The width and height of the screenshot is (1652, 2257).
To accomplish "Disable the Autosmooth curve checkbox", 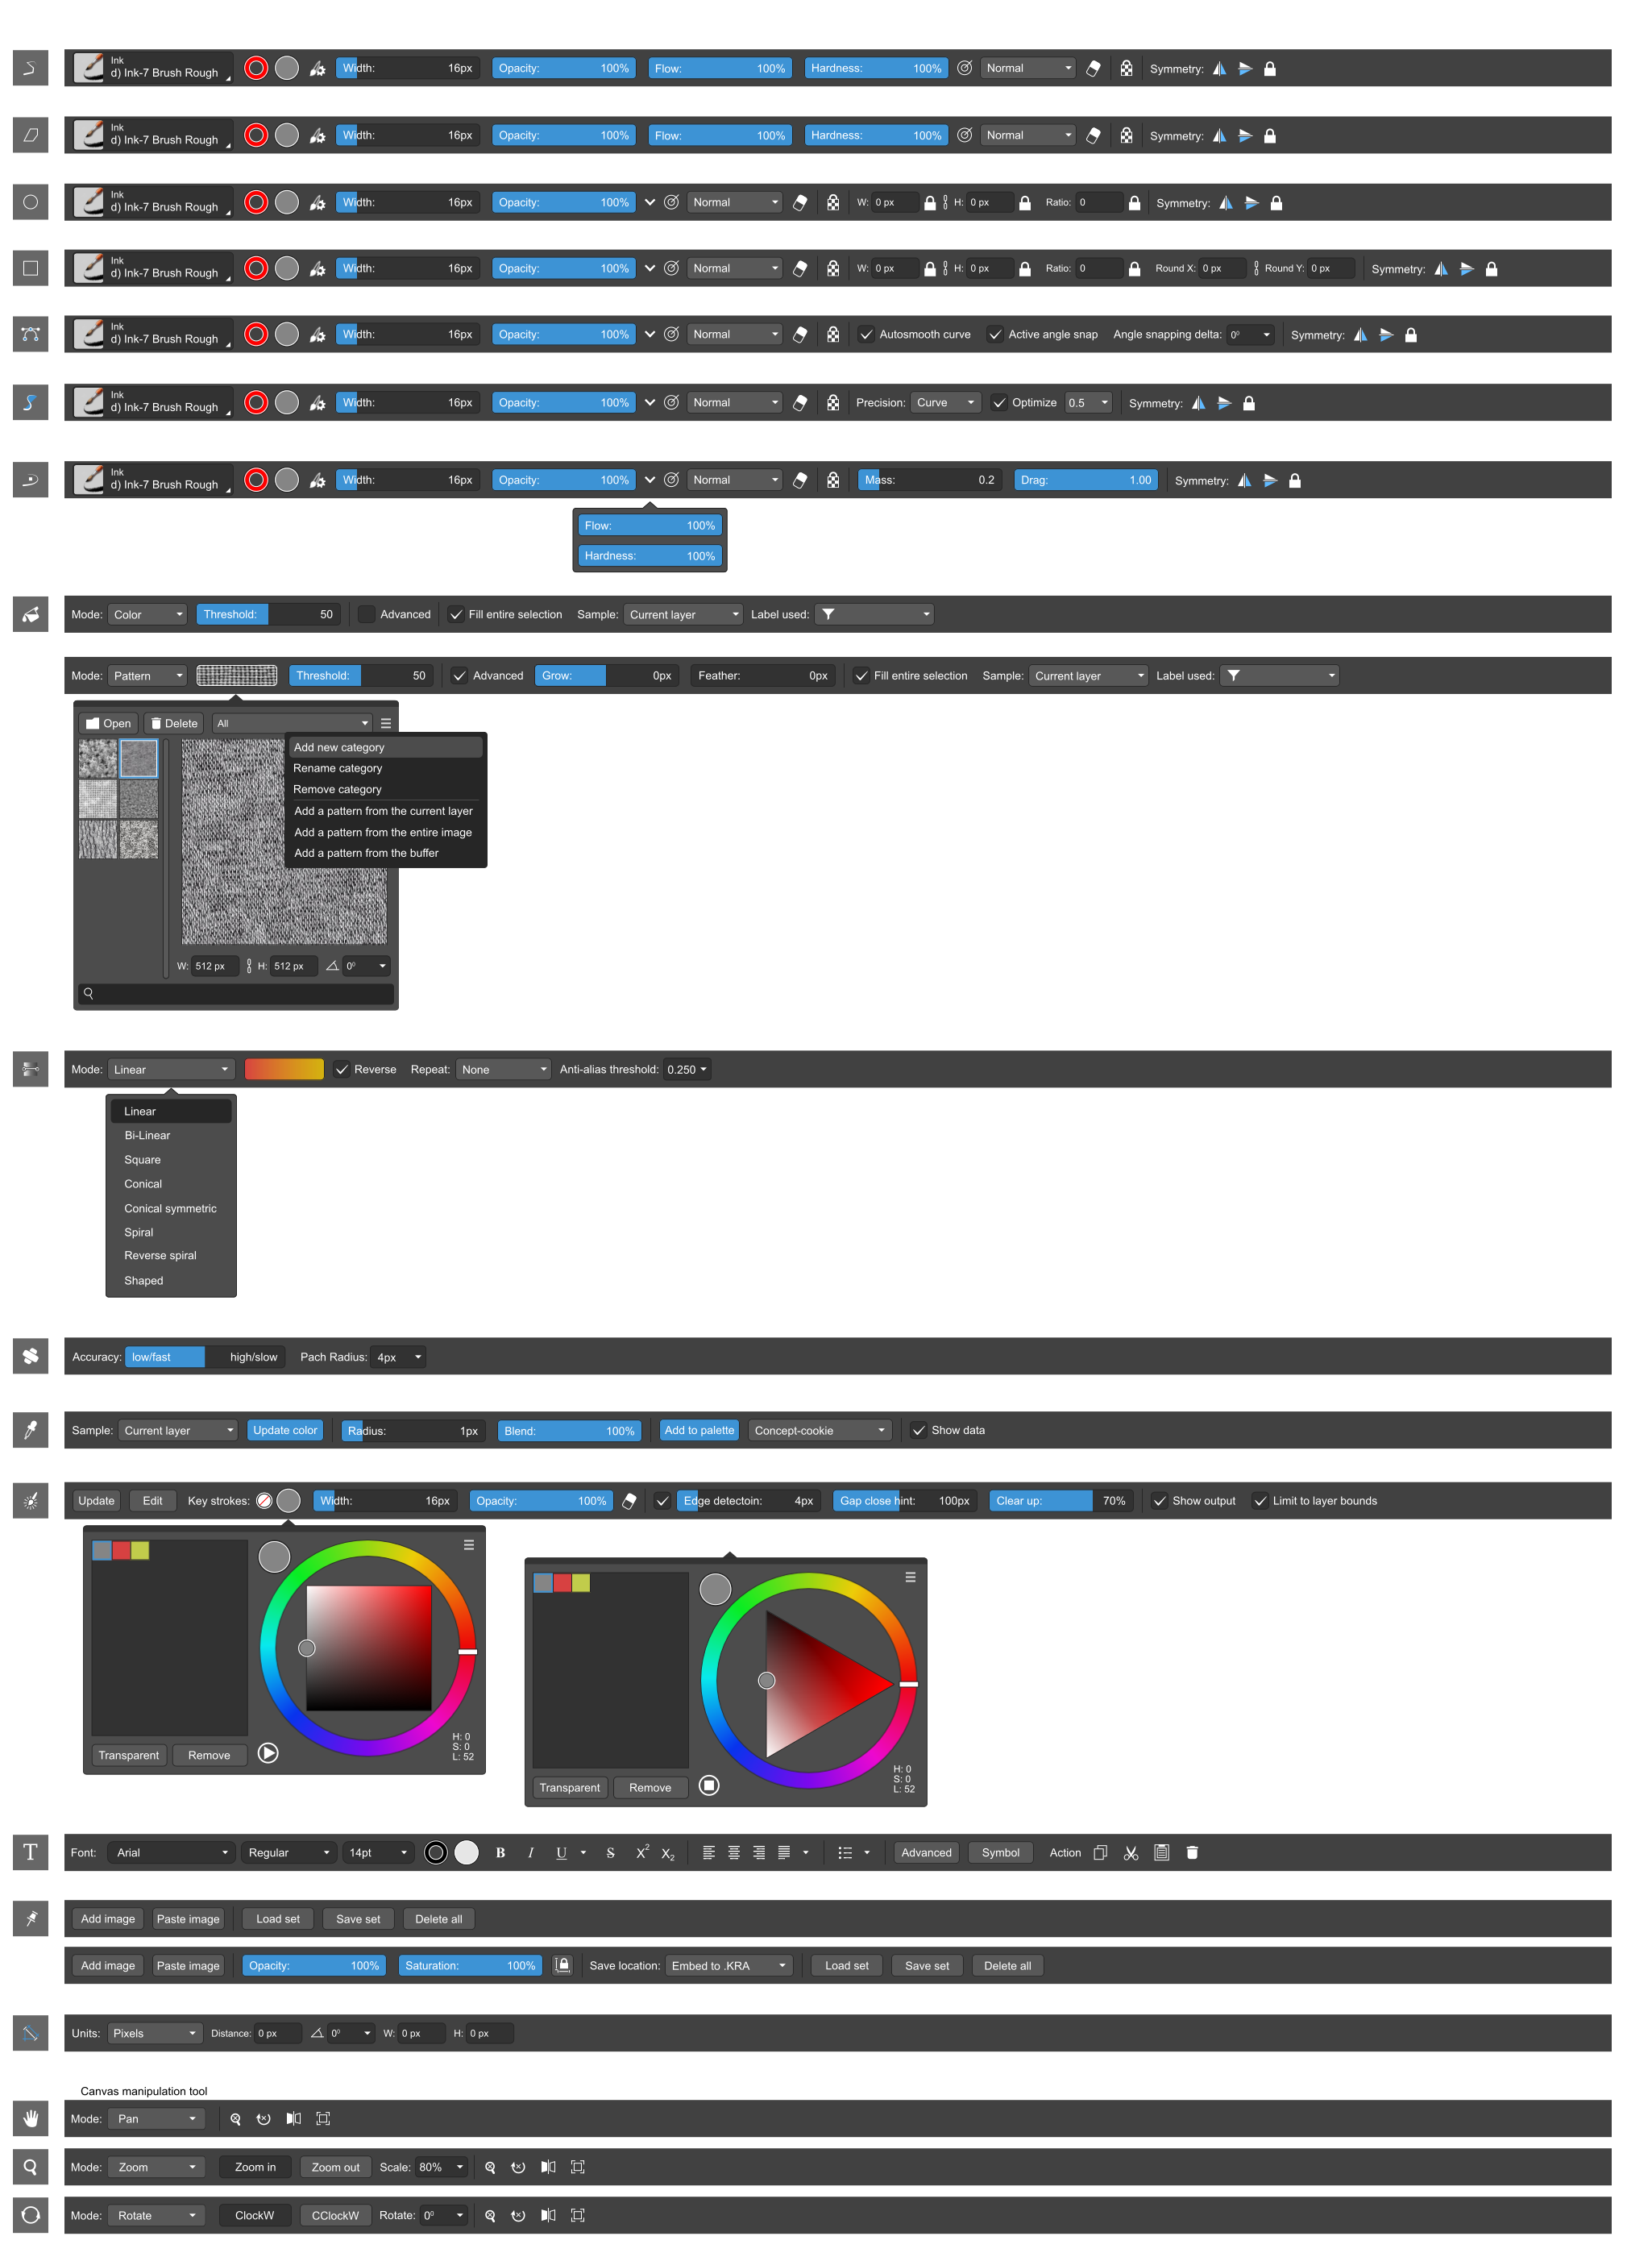I will pyautogui.click(x=866, y=335).
